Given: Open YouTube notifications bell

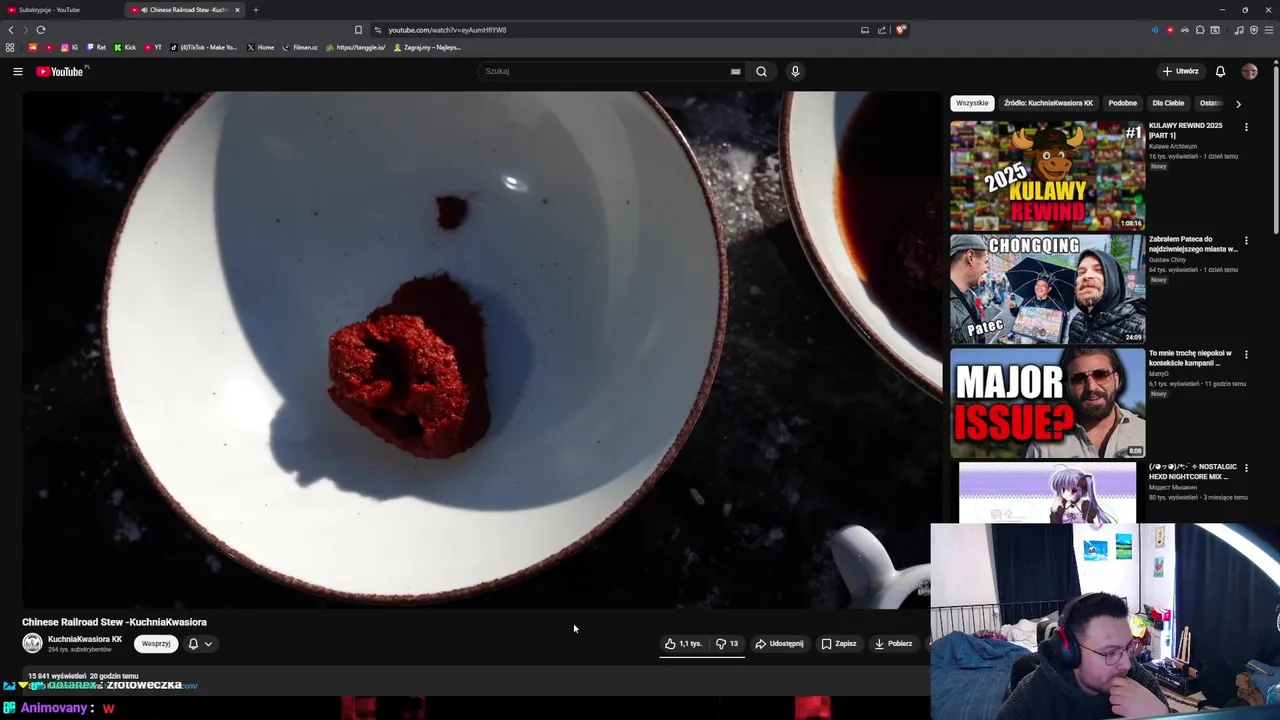Looking at the screenshot, I should click(1220, 71).
